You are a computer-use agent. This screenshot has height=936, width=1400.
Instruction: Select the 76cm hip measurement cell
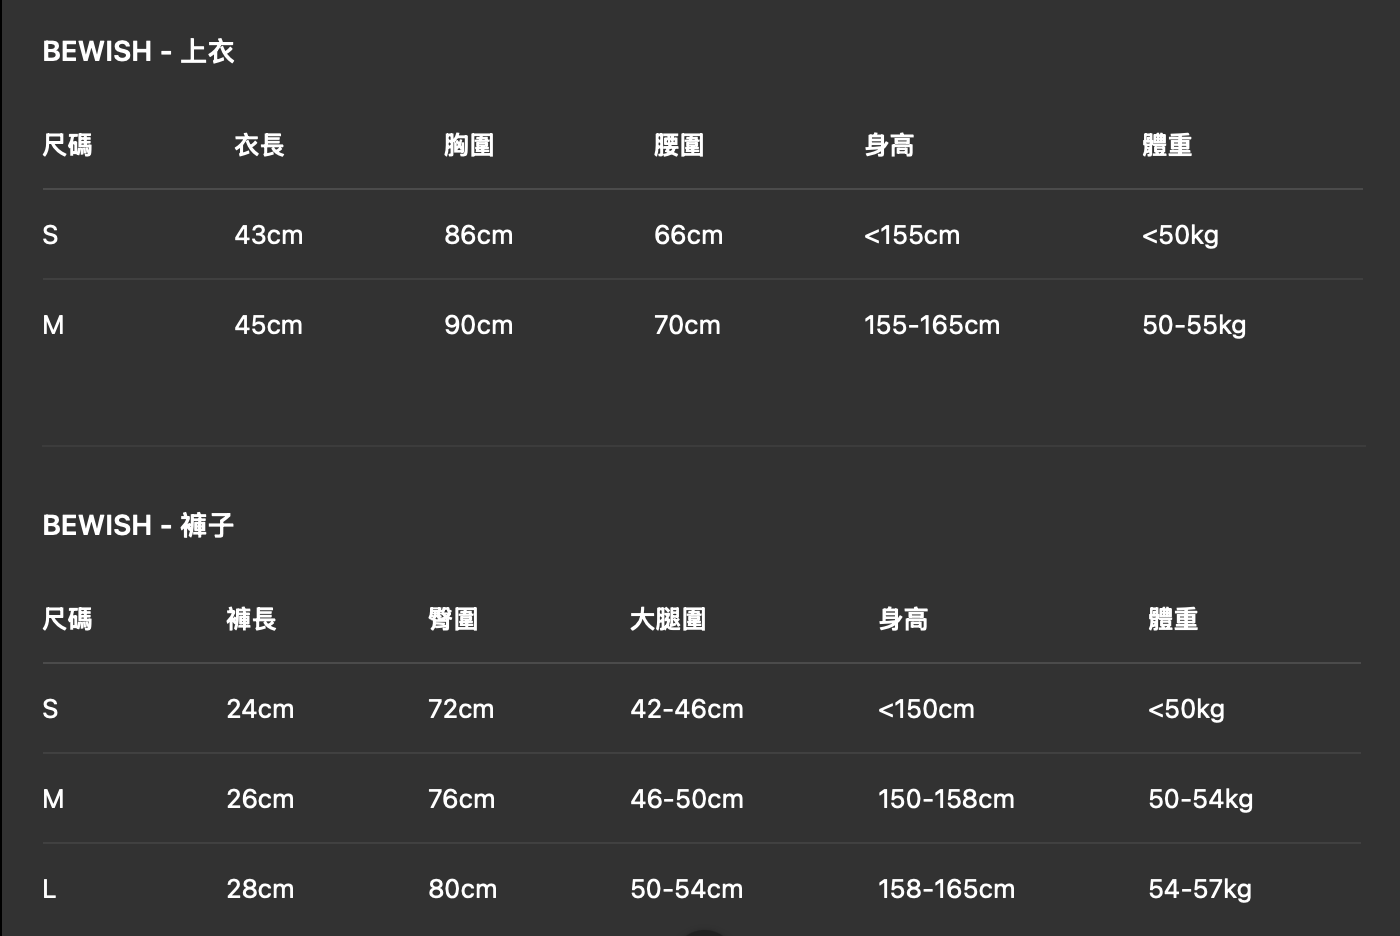coord(461,799)
